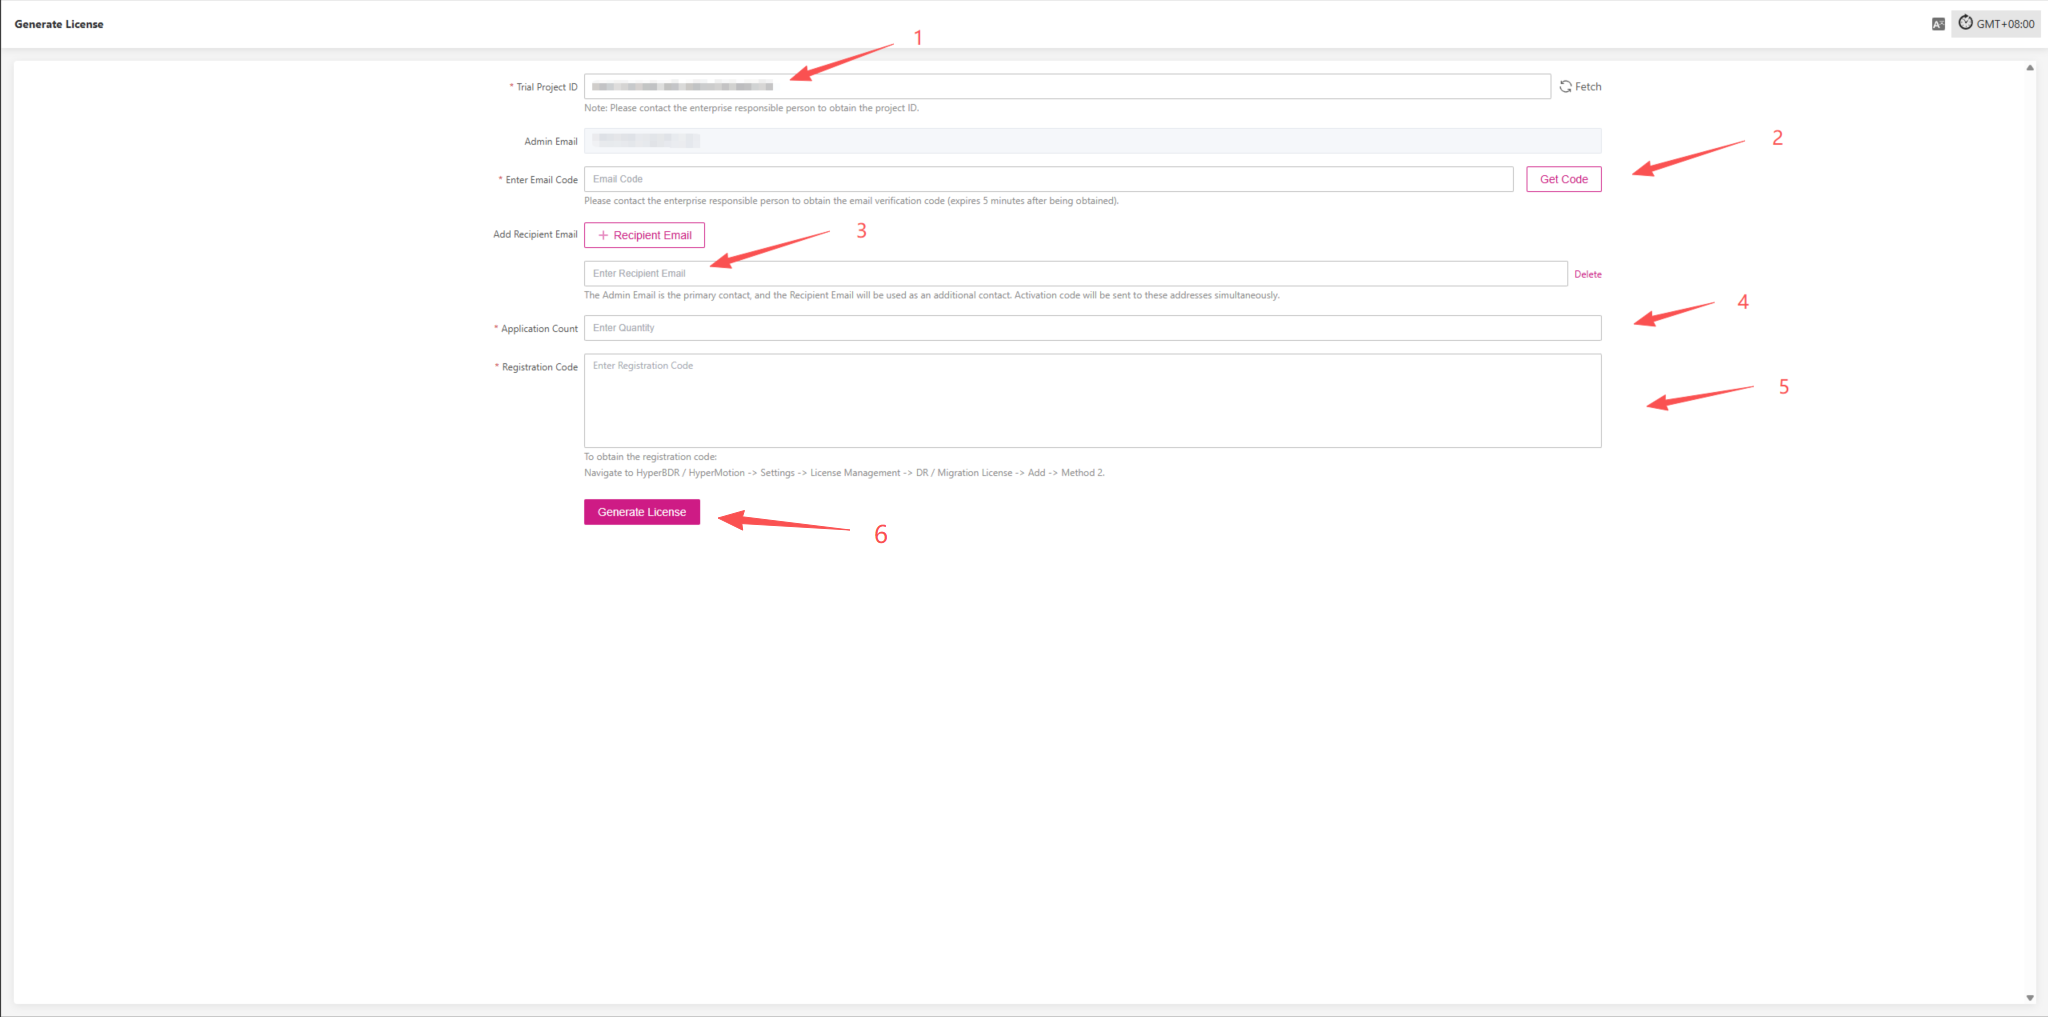Select the Enter Recipient Email field
This screenshot has width=2048, height=1017.
1075,274
